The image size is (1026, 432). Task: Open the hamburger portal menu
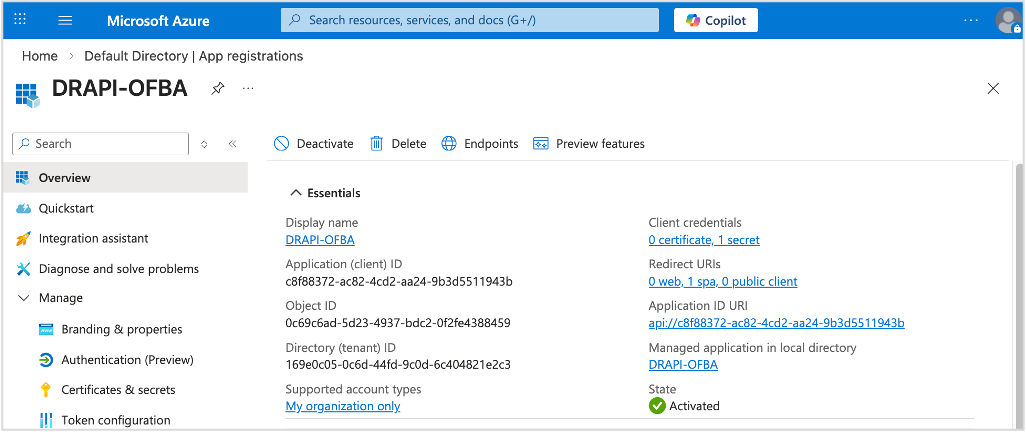click(x=65, y=20)
